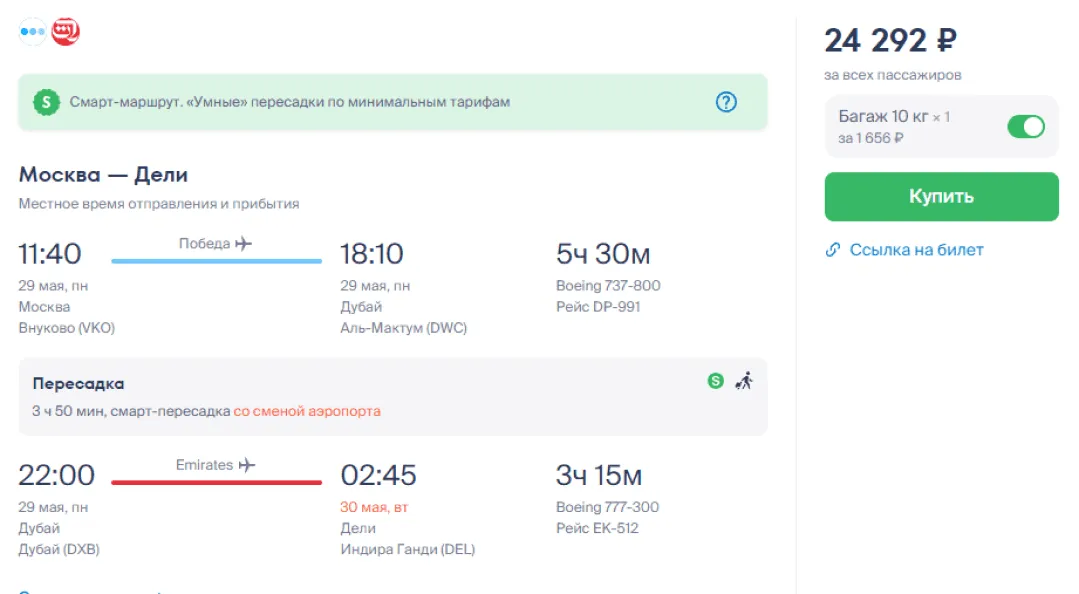The height and width of the screenshot is (594, 1079).
Task: Click the Pobeda airline logo with blue dots
Action: (33, 31)
